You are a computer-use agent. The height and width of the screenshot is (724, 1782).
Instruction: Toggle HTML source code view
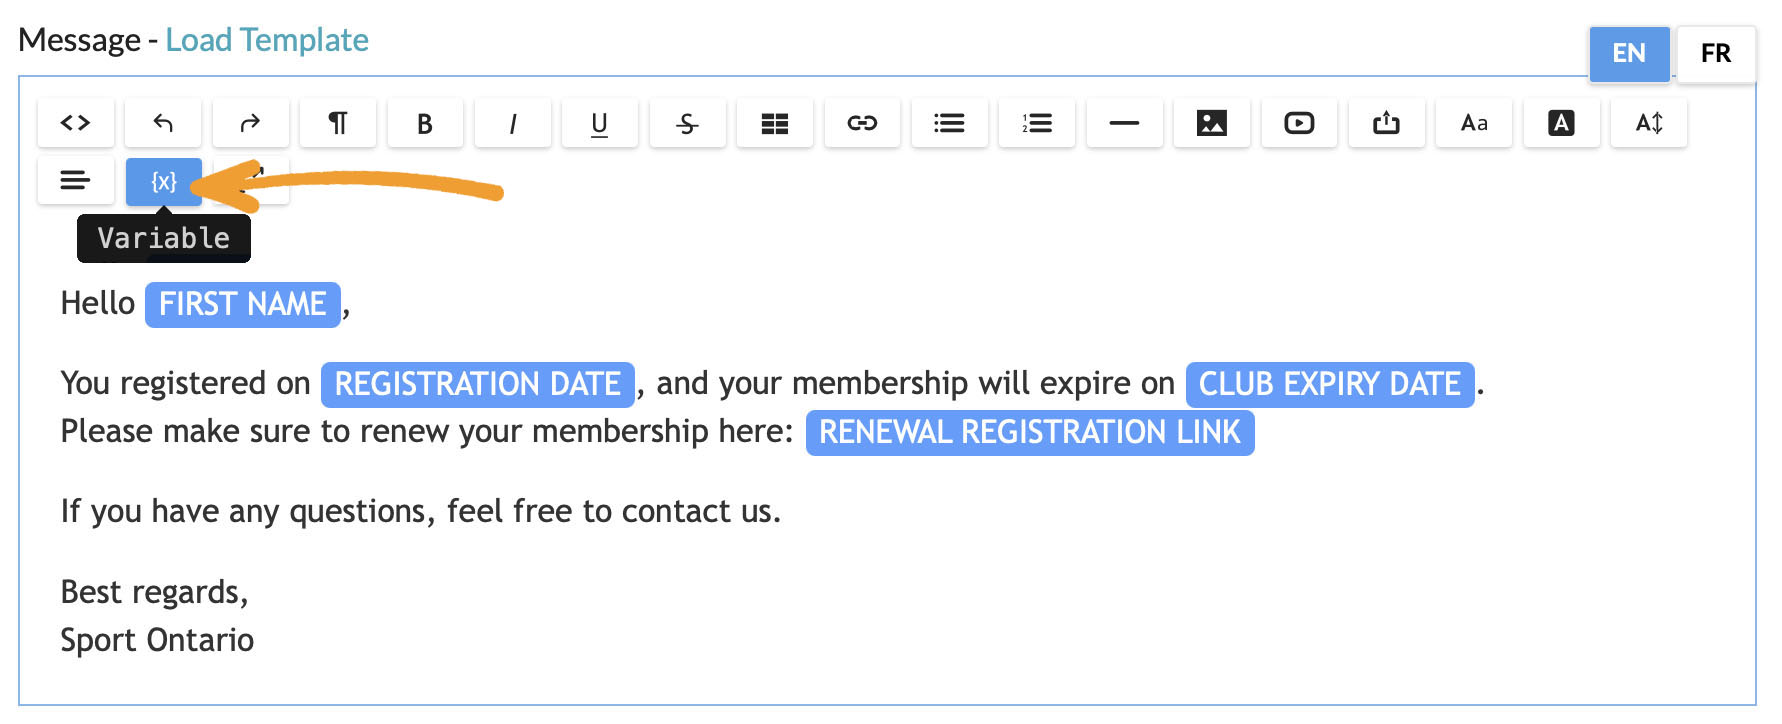pyautogui.click(x=76, y=123)
